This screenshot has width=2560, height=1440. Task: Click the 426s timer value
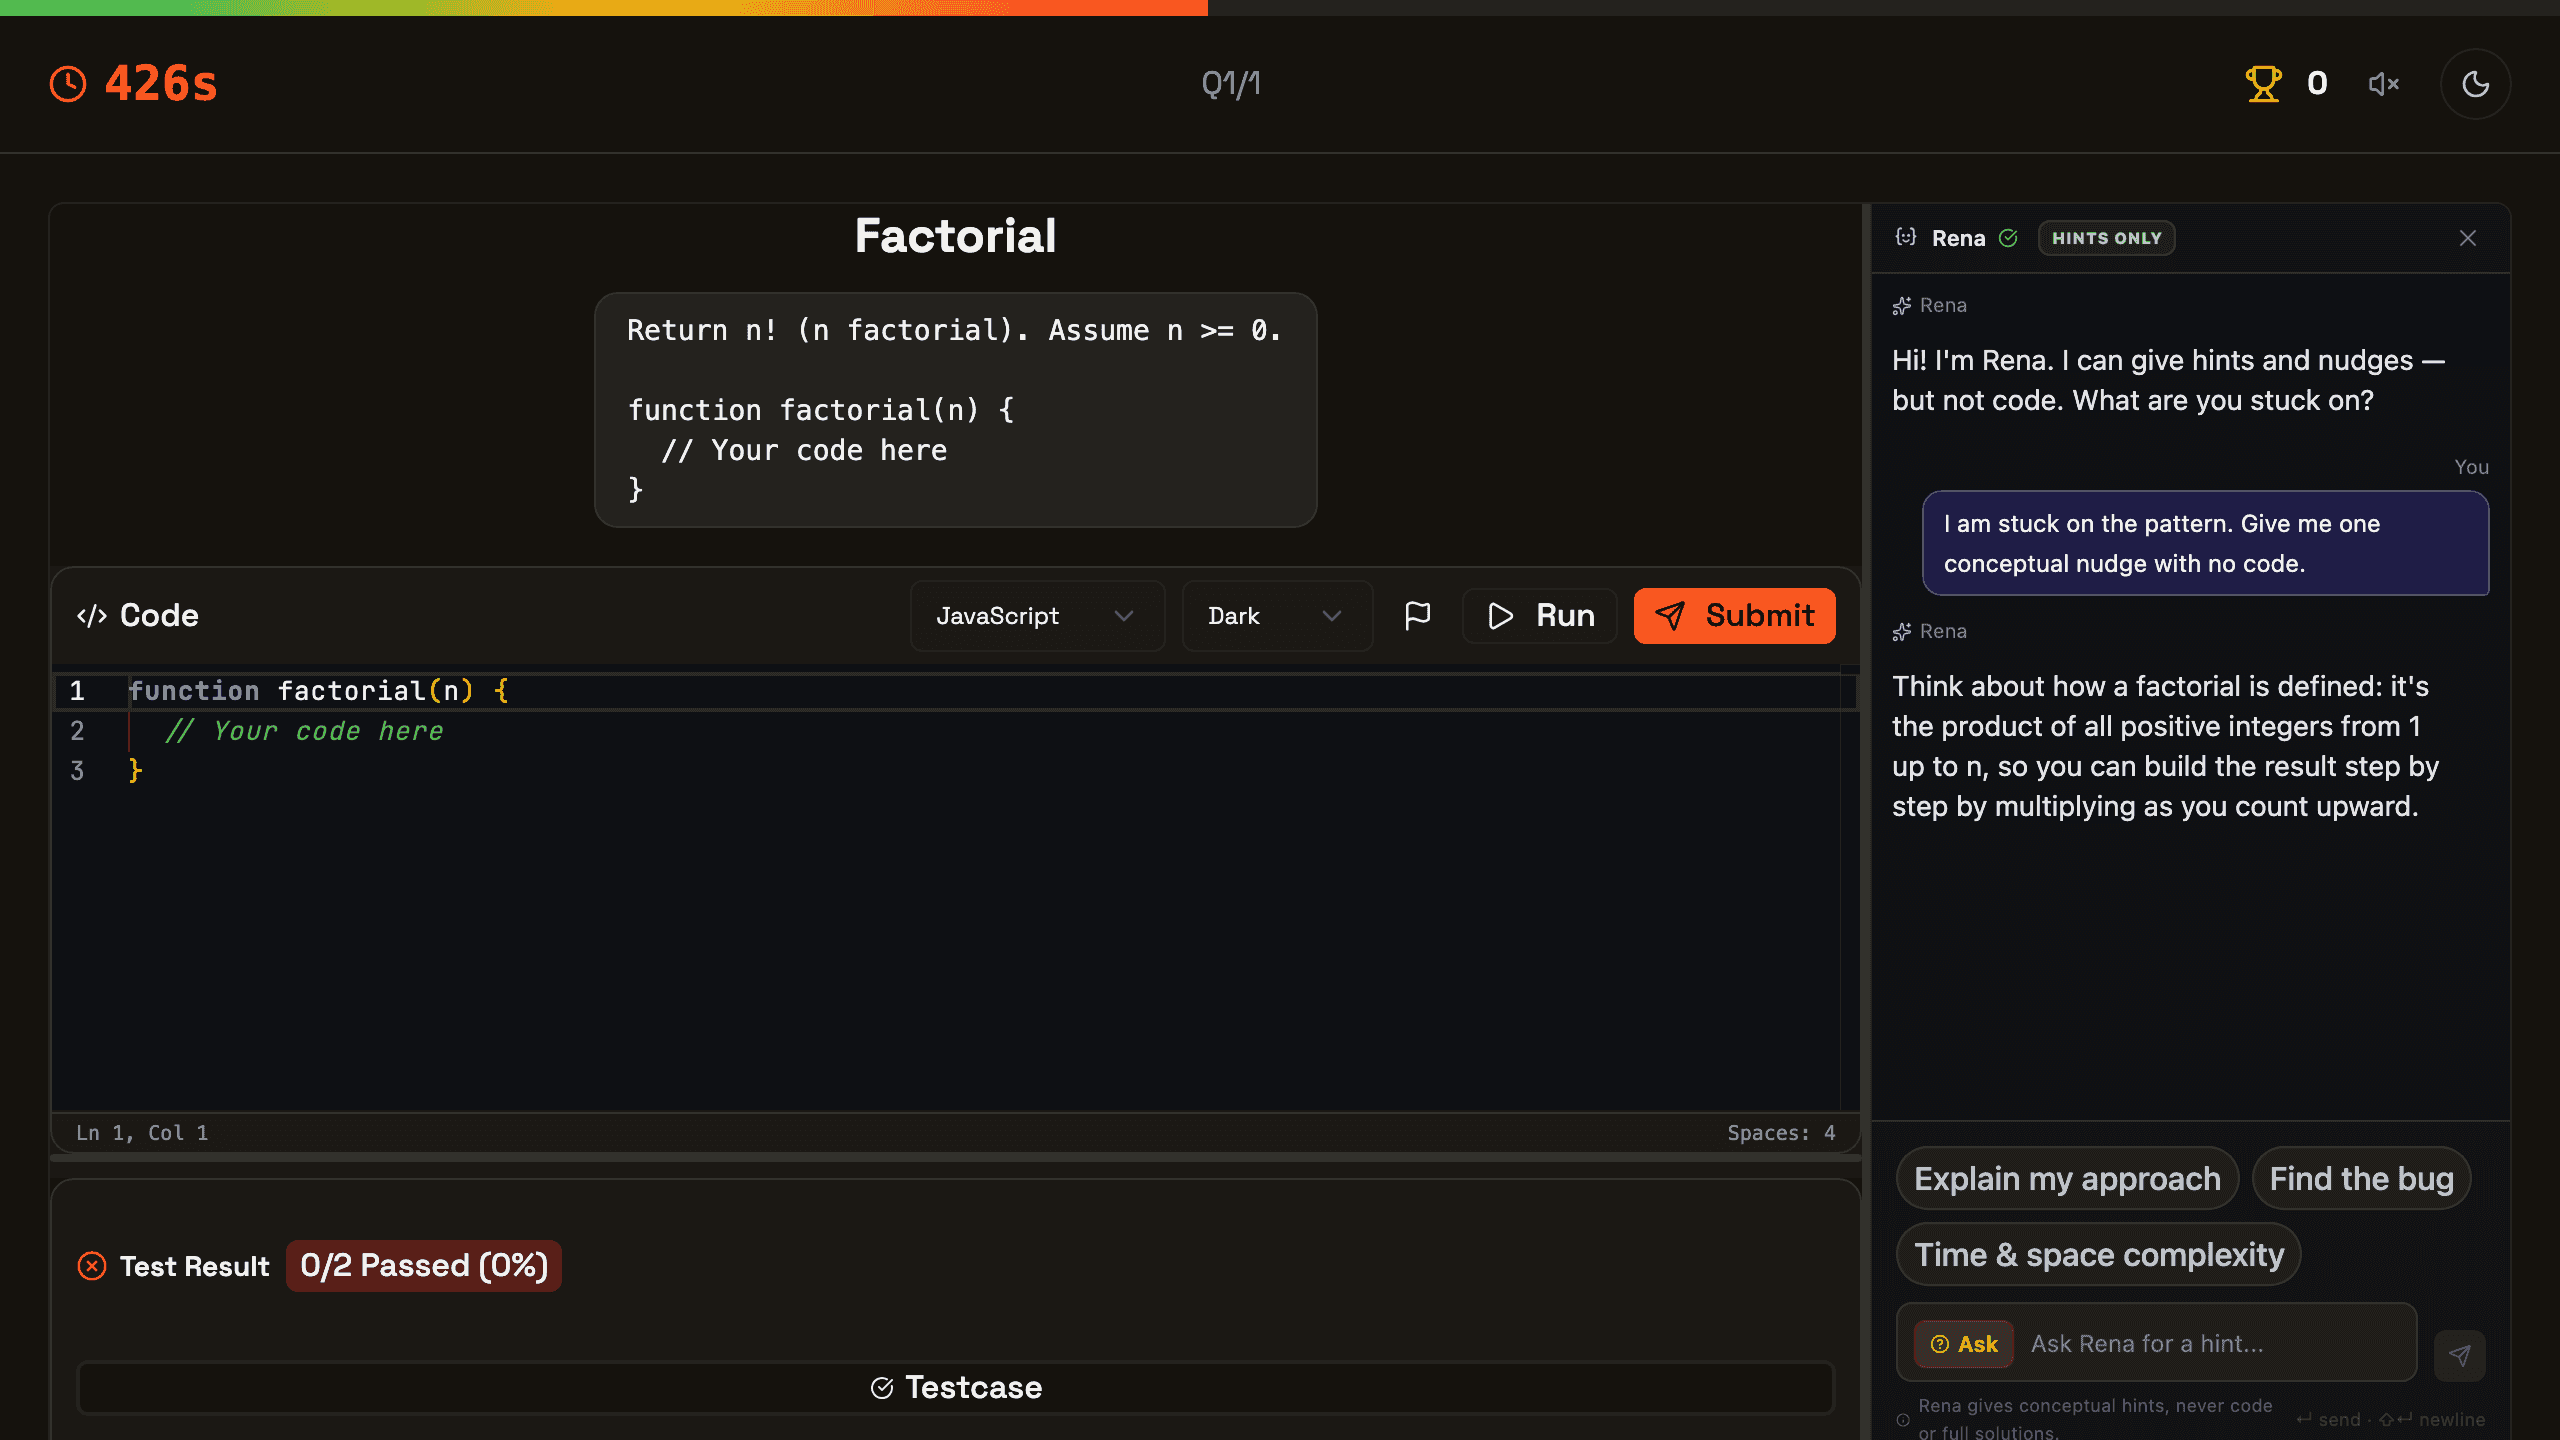coord(161,84)
